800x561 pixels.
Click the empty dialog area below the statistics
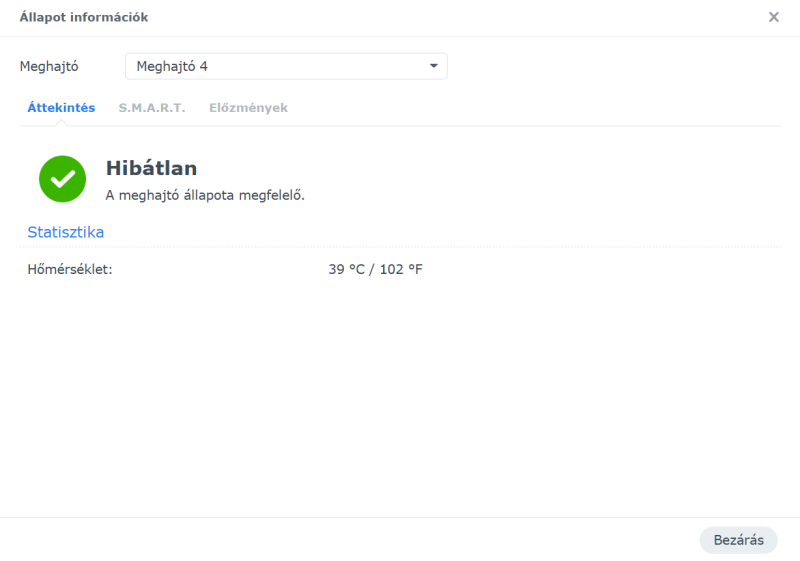401,398
